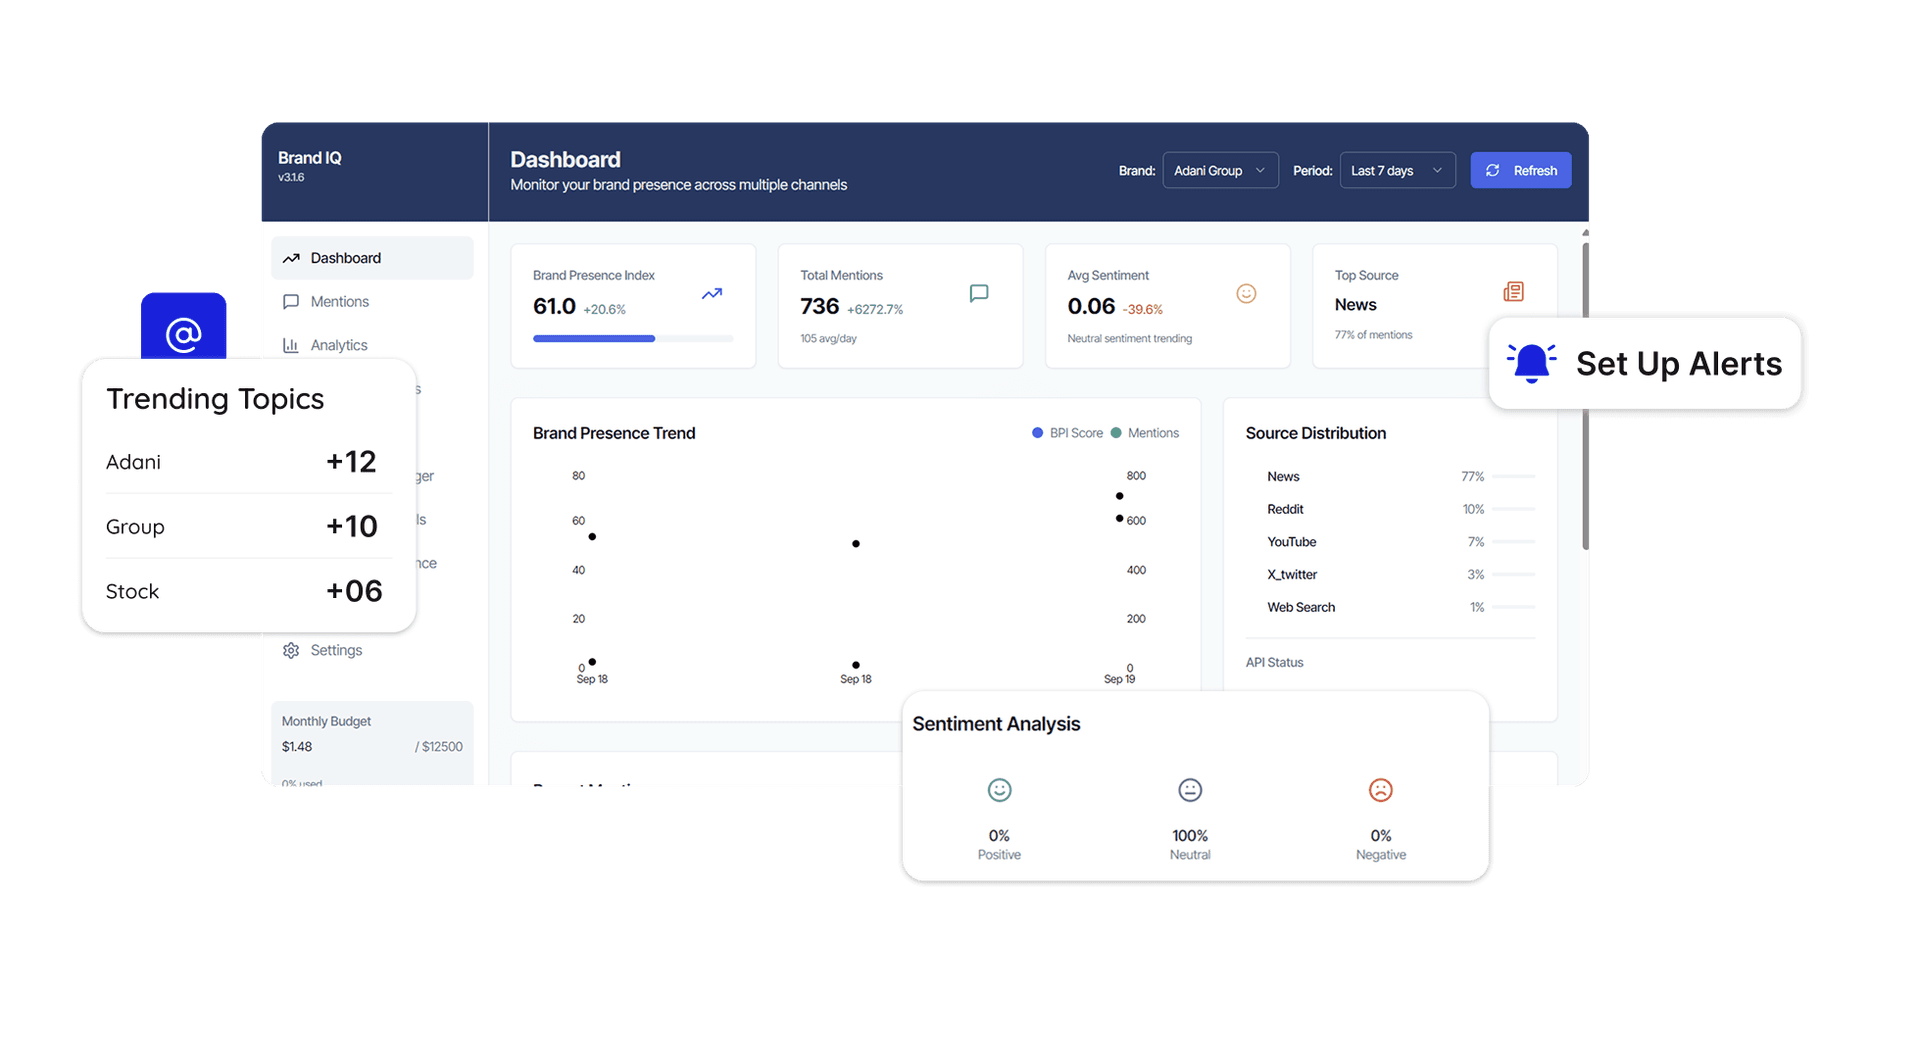Open the Period dropdown showing Last 7 days
The height and width of the screenshot is (1050, 1920).
point(1396,170)
